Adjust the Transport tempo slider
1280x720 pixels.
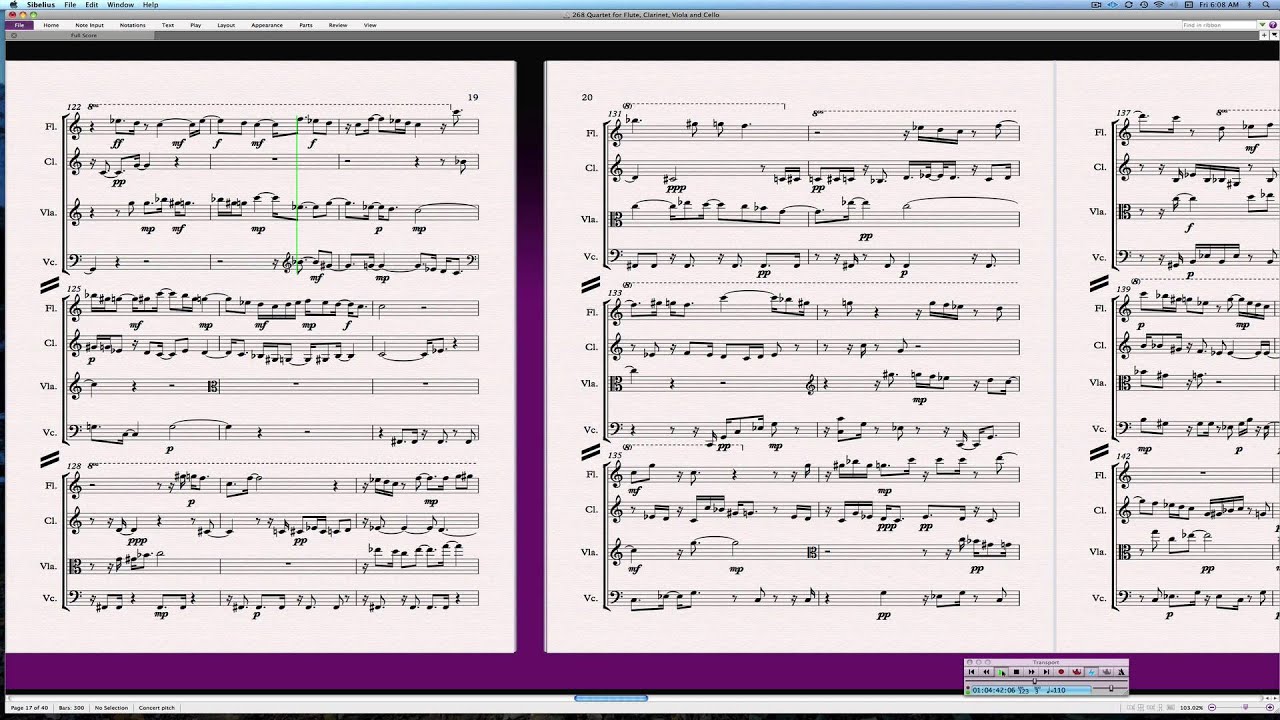(1111, 688)
